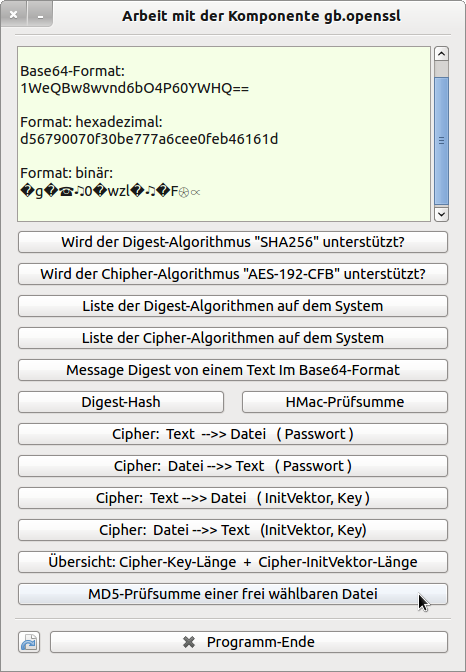Check whether SHA256 digest is supported

(x=233, y=242)
